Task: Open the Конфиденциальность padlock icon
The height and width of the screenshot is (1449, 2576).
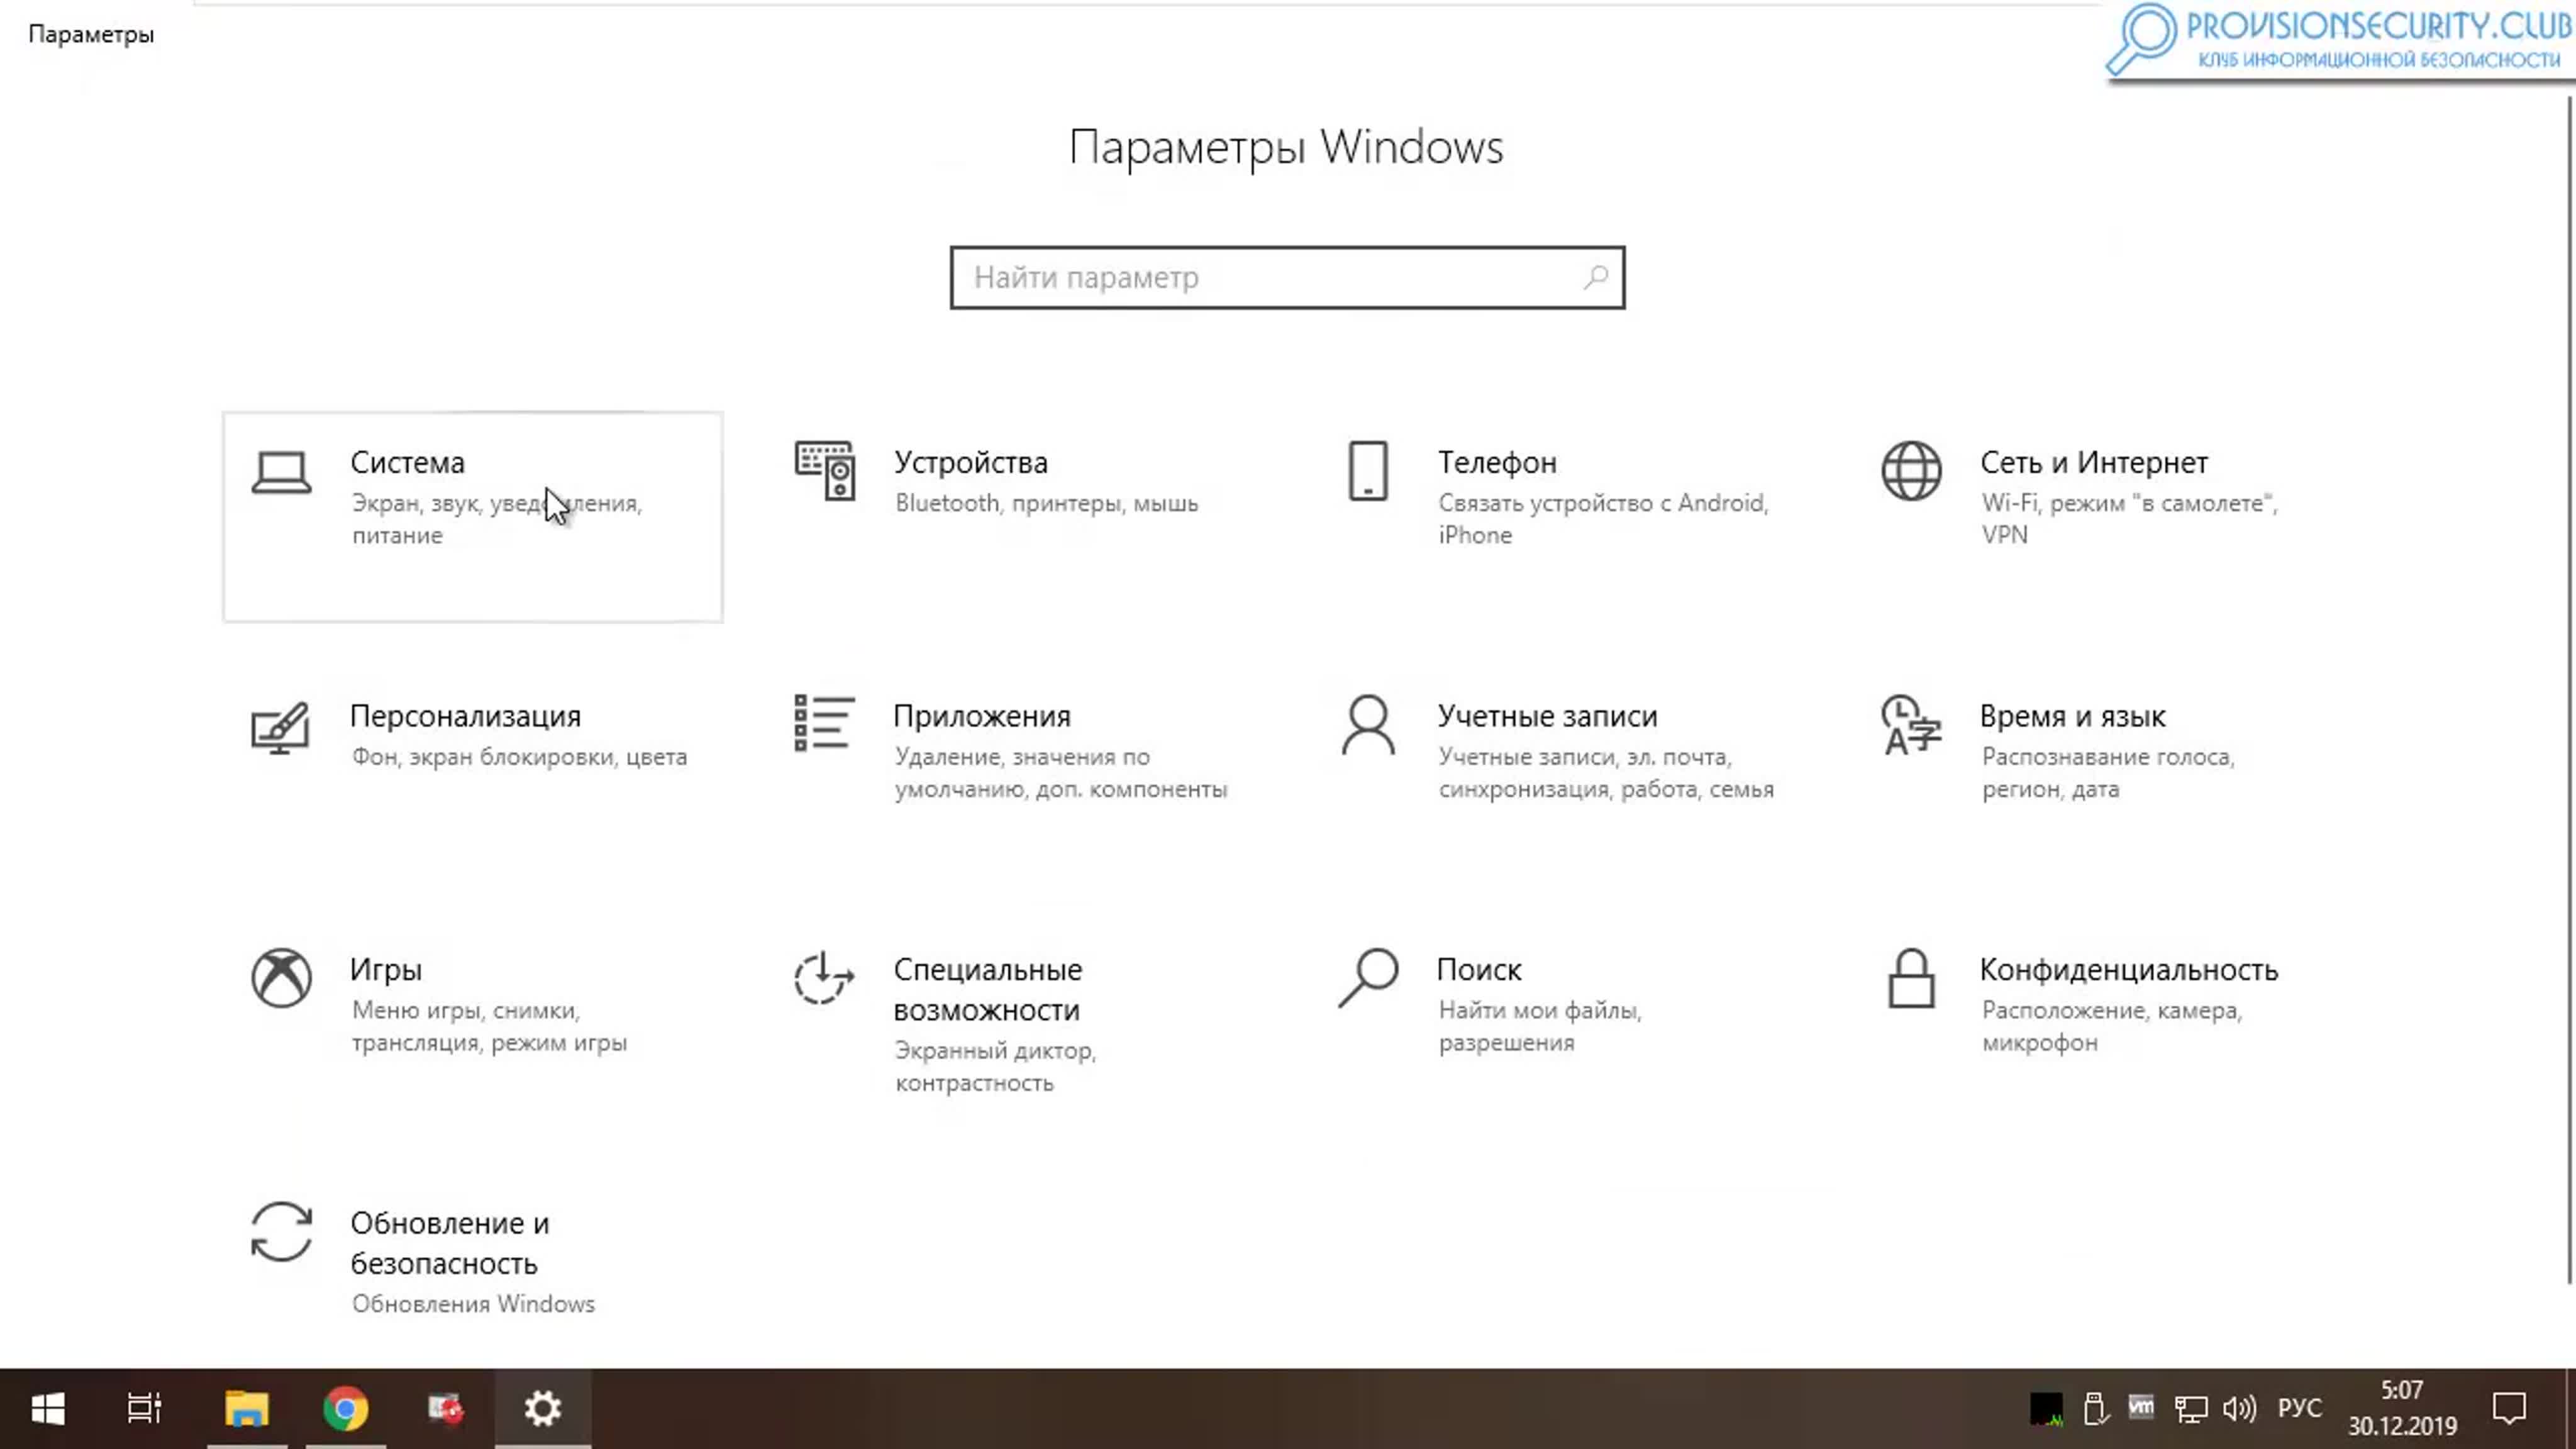Action: 1911,978
